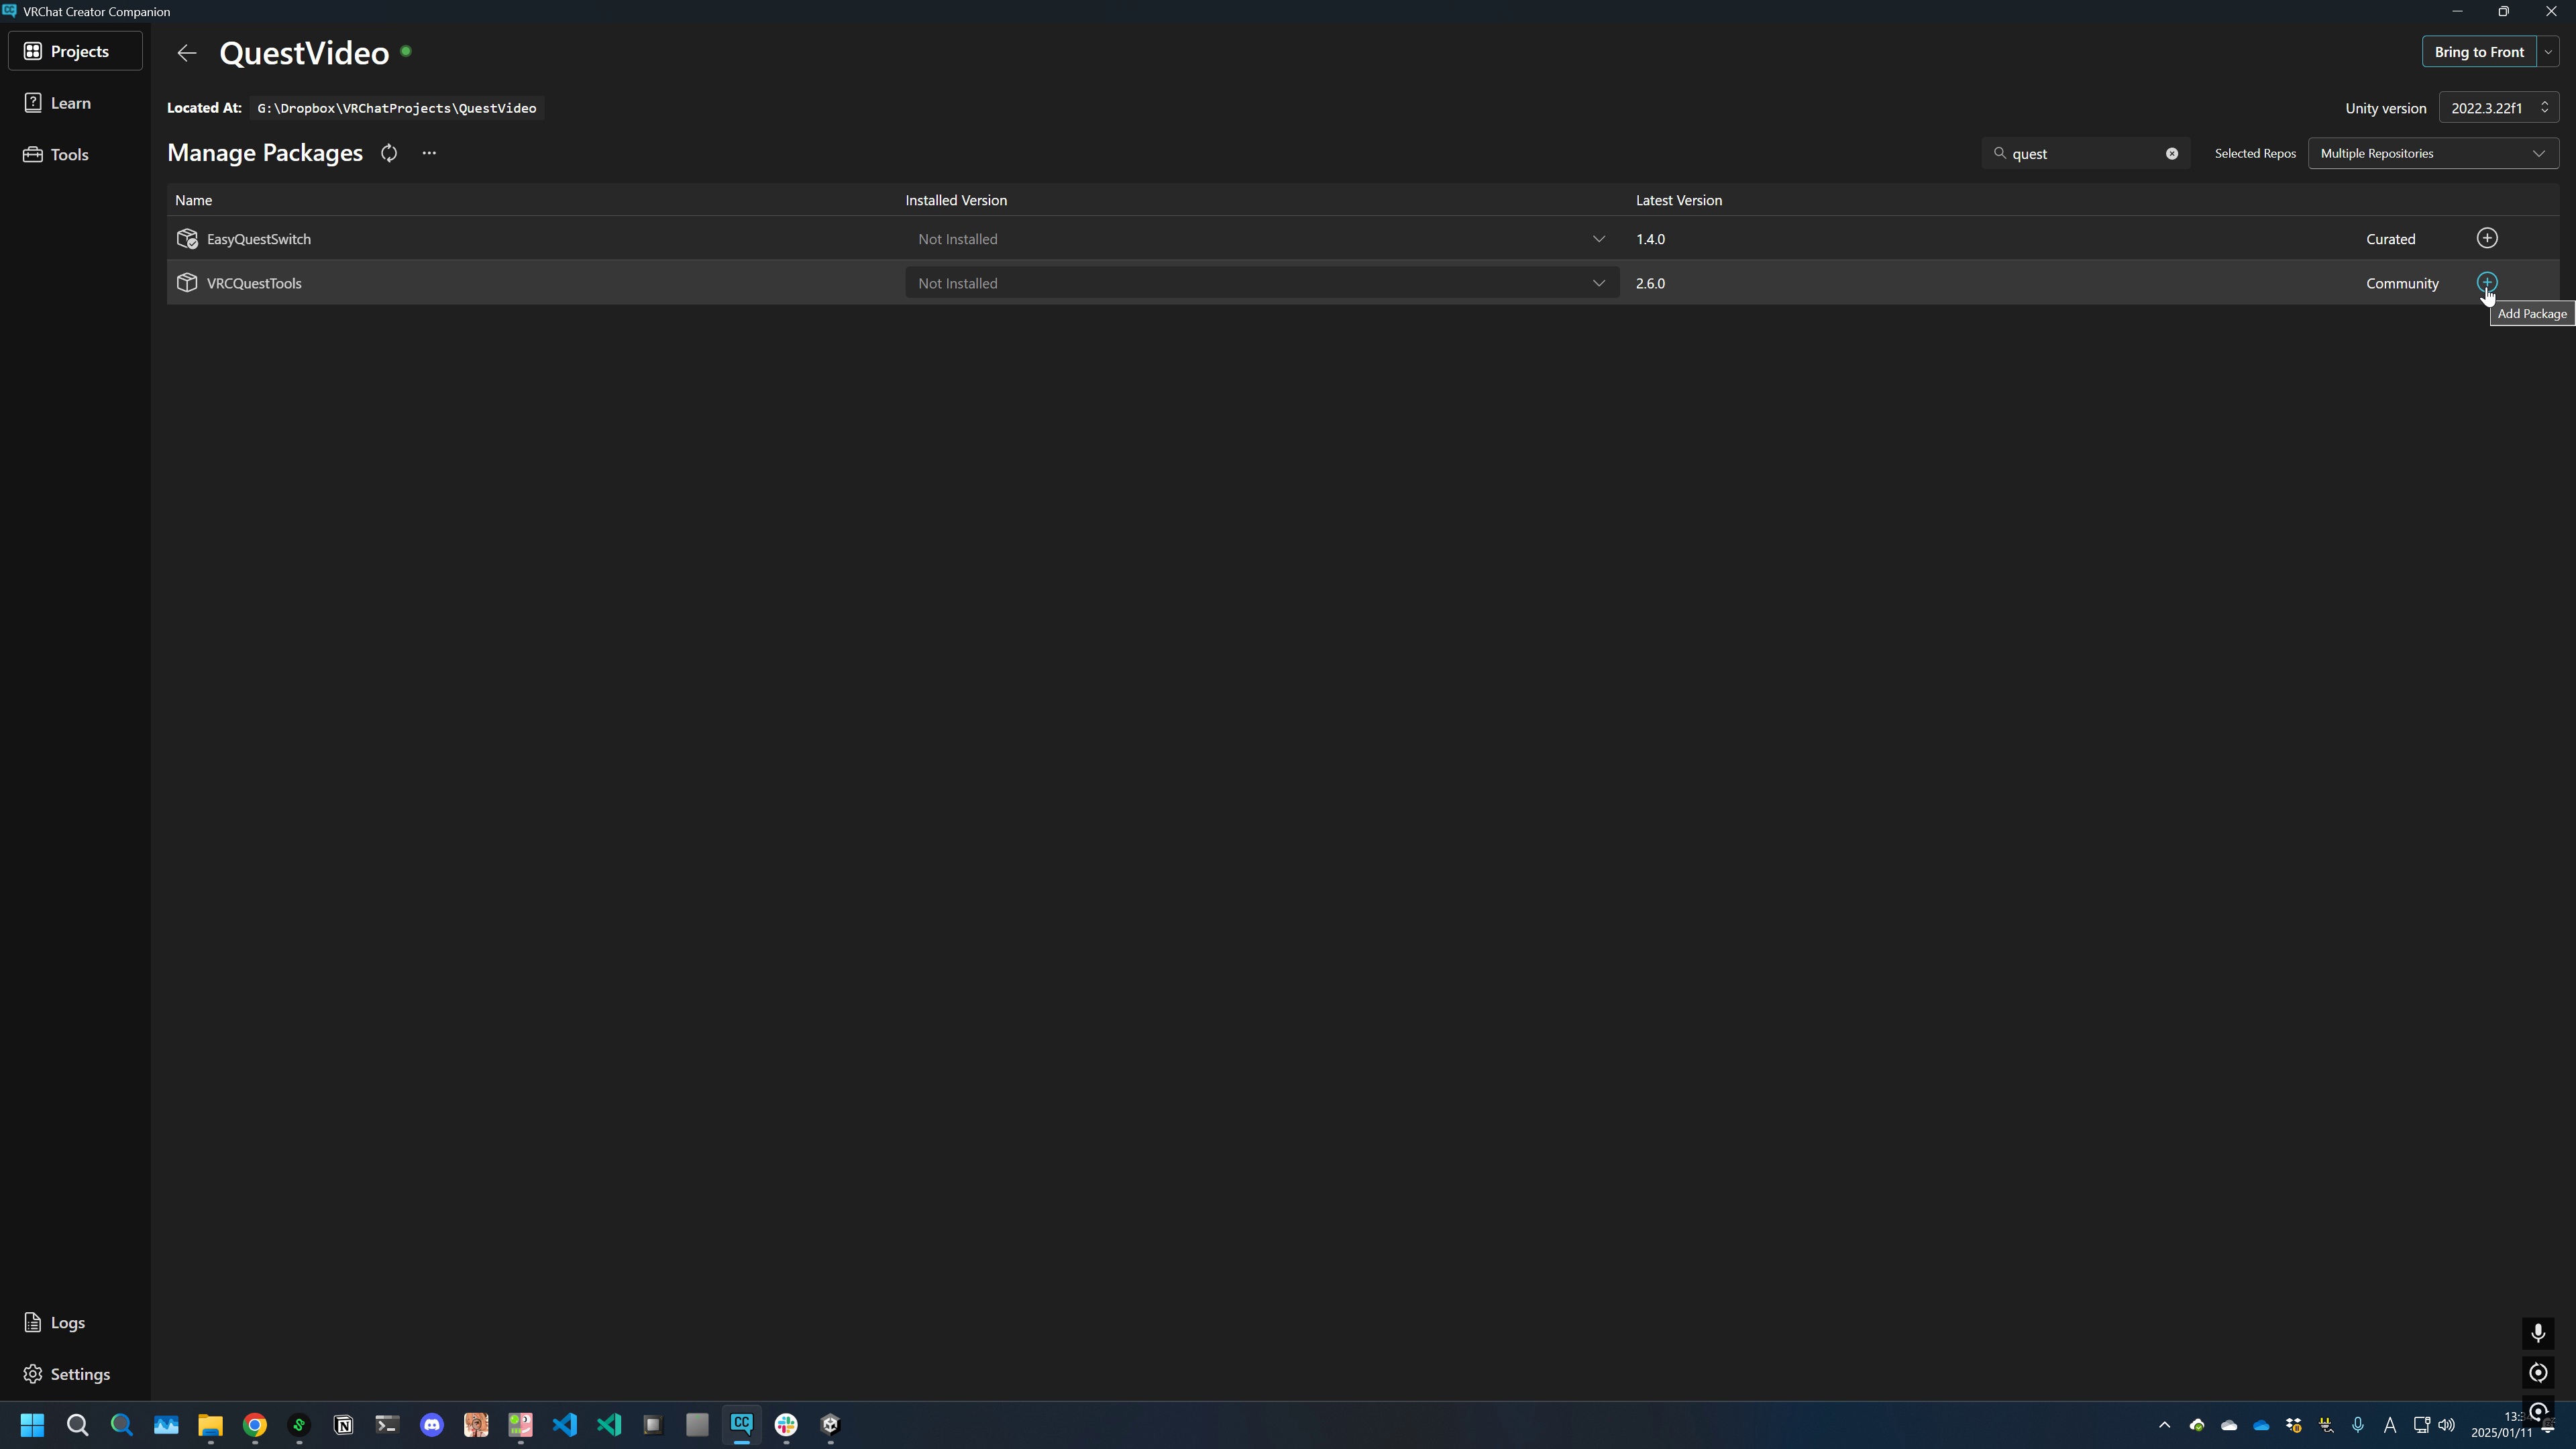The image size is (2576, 1449).
Task: Click the Windows Start button
Action: click(x=32, y=1424)
